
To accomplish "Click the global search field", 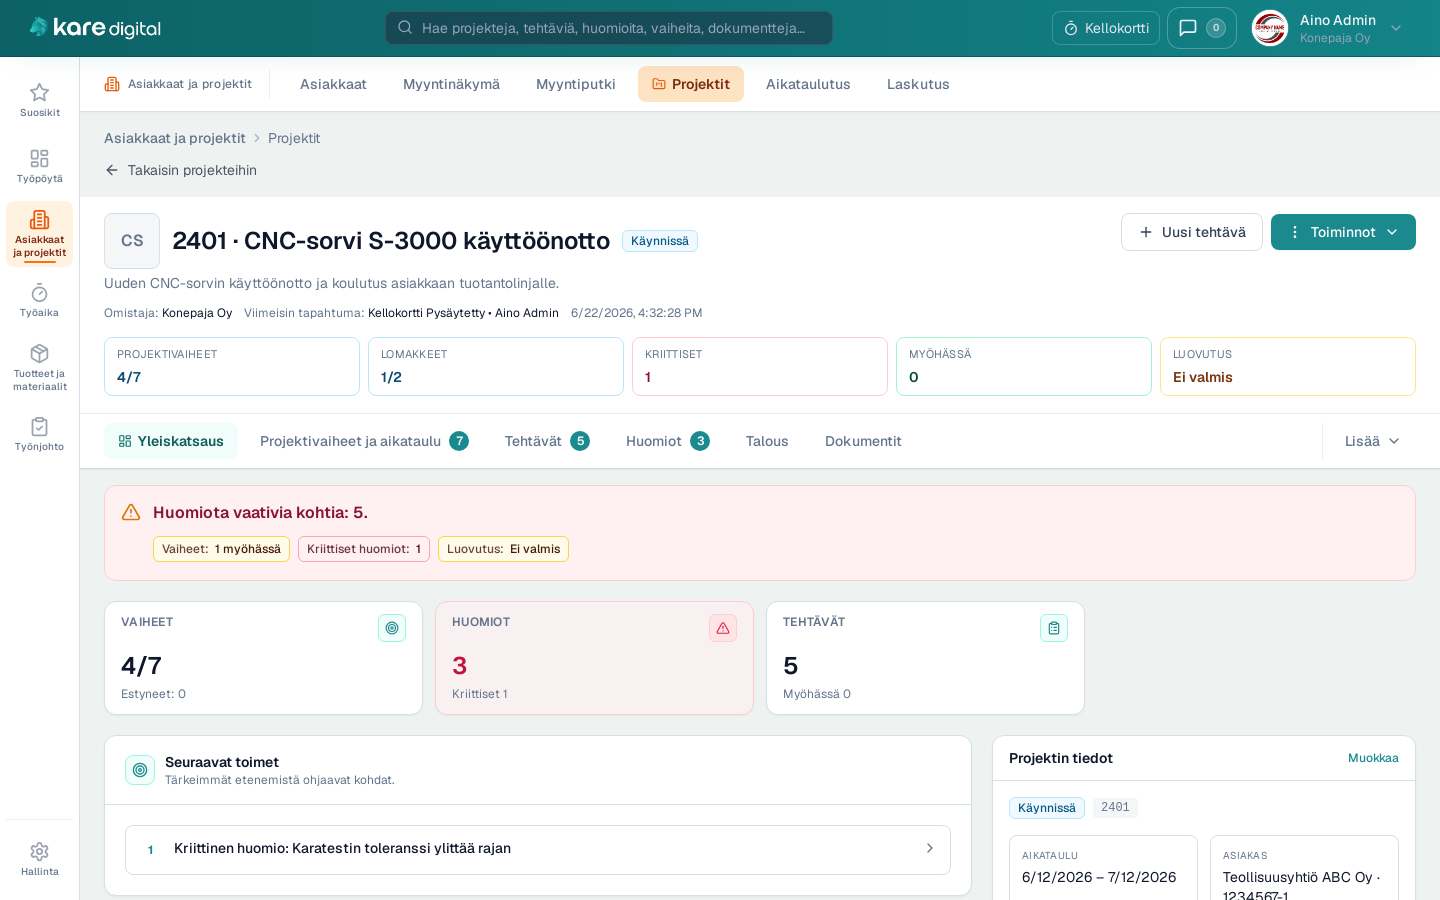I will [x=609, y=28].
